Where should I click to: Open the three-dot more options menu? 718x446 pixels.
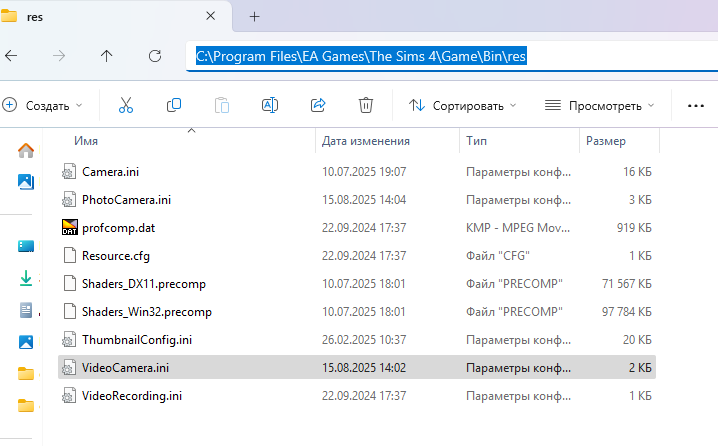coord(696,106)
